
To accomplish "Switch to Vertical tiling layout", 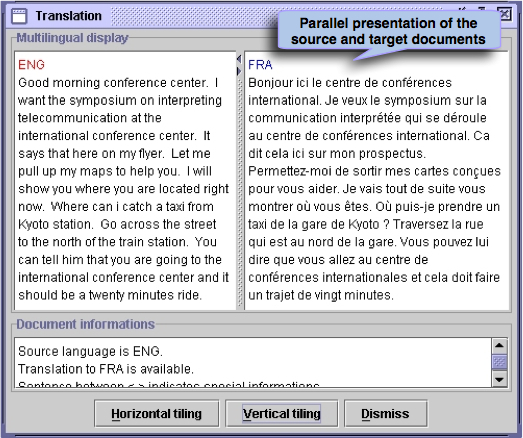I will click(282, 414).
